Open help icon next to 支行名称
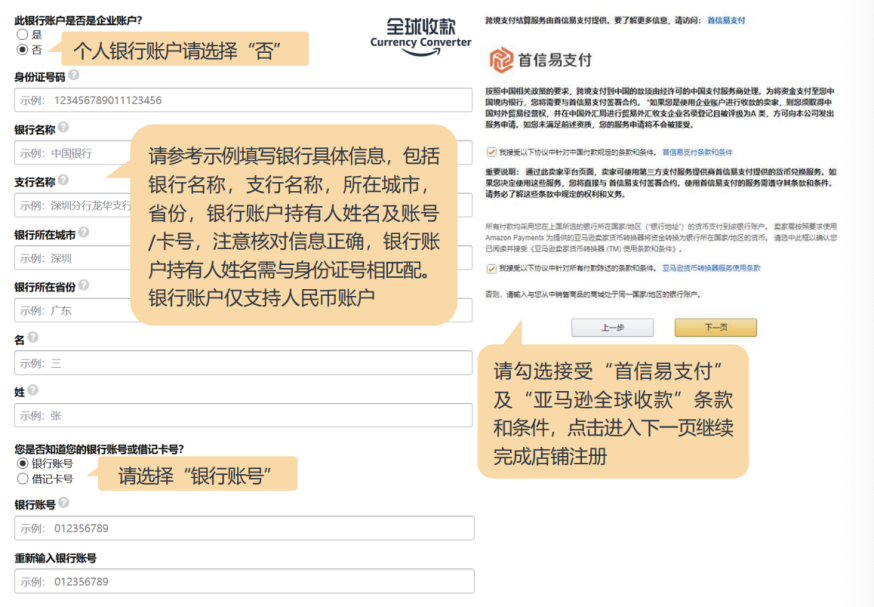 64,179
